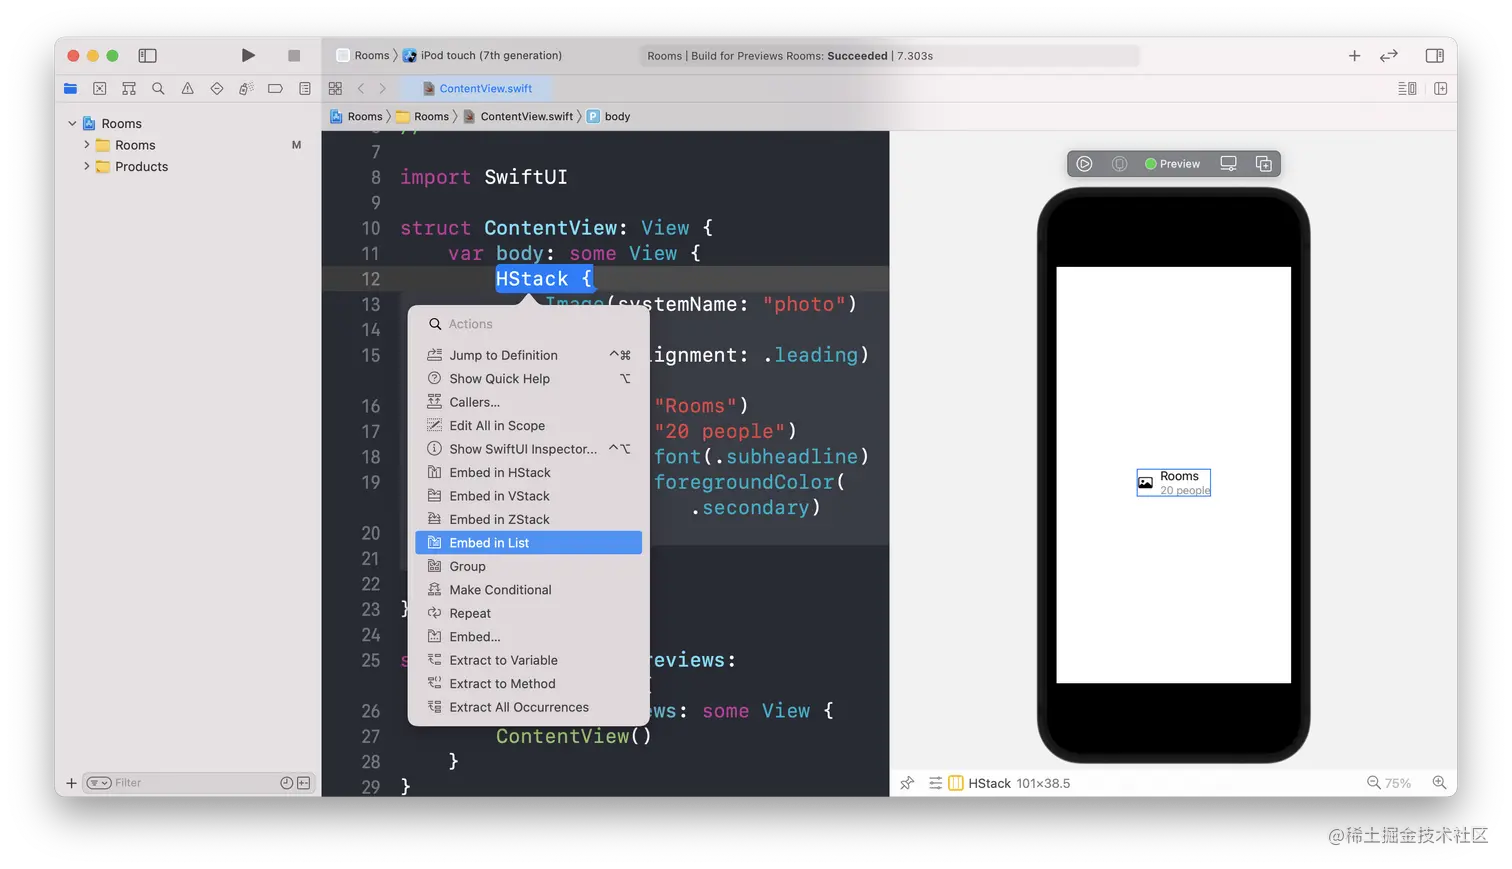Choose Extract to Variable
This screenshot has width=1512, height=869.
point(529,660)
